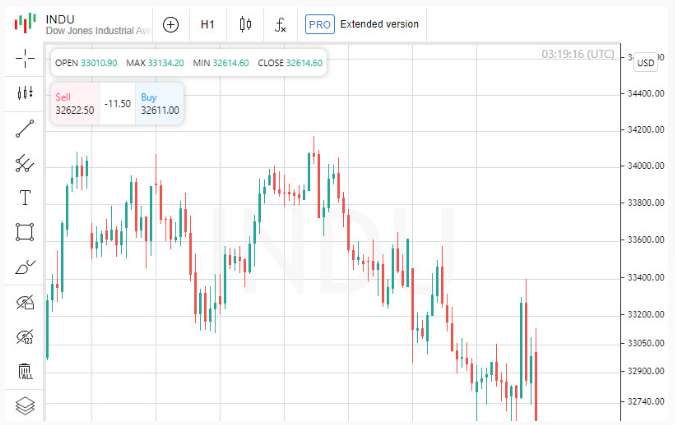Switch to PRO Extended version

362,24
